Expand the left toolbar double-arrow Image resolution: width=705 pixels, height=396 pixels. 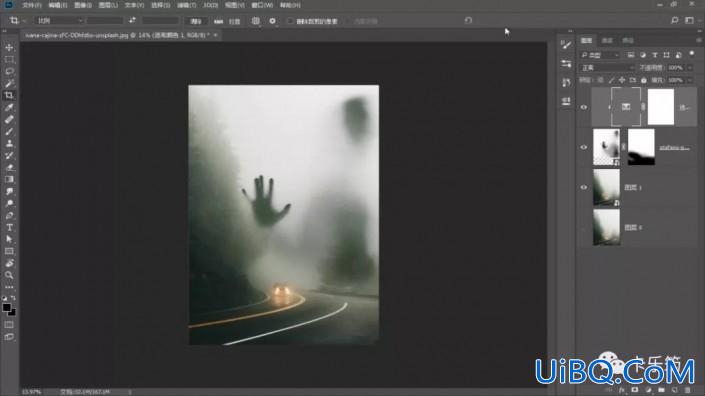pos(4,31)
